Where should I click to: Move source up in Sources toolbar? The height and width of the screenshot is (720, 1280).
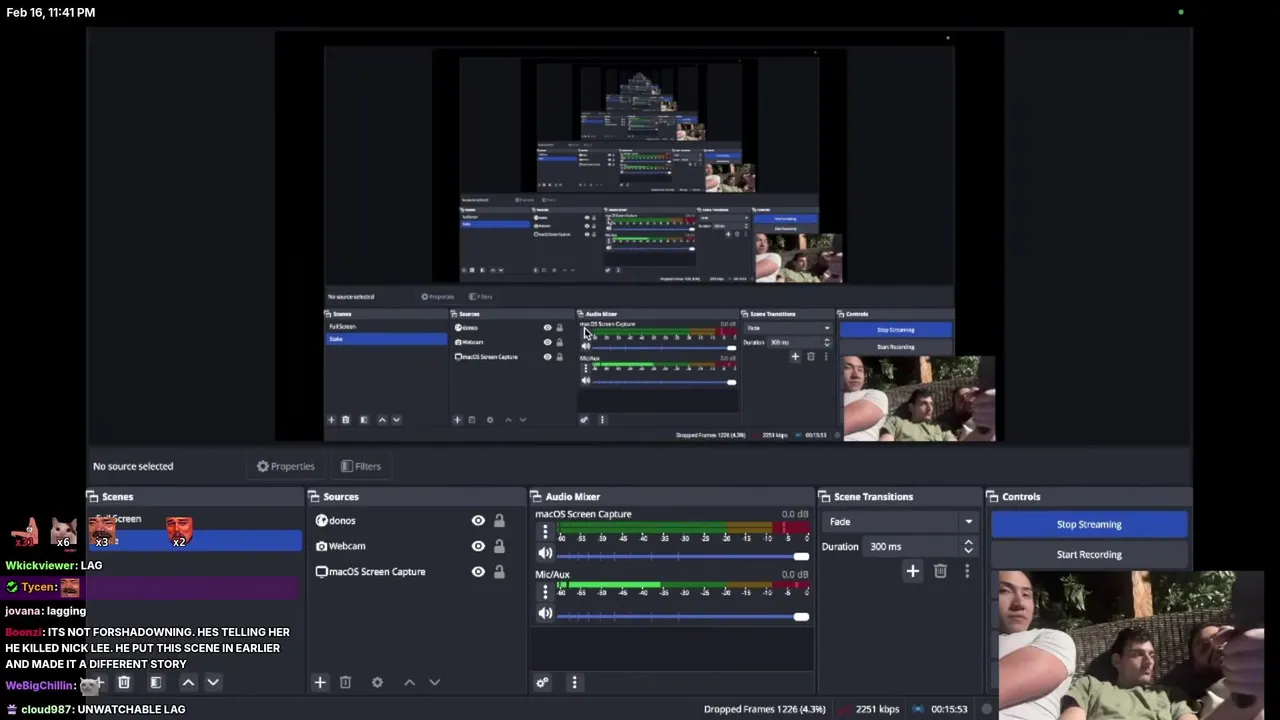(x=409, y=682)
